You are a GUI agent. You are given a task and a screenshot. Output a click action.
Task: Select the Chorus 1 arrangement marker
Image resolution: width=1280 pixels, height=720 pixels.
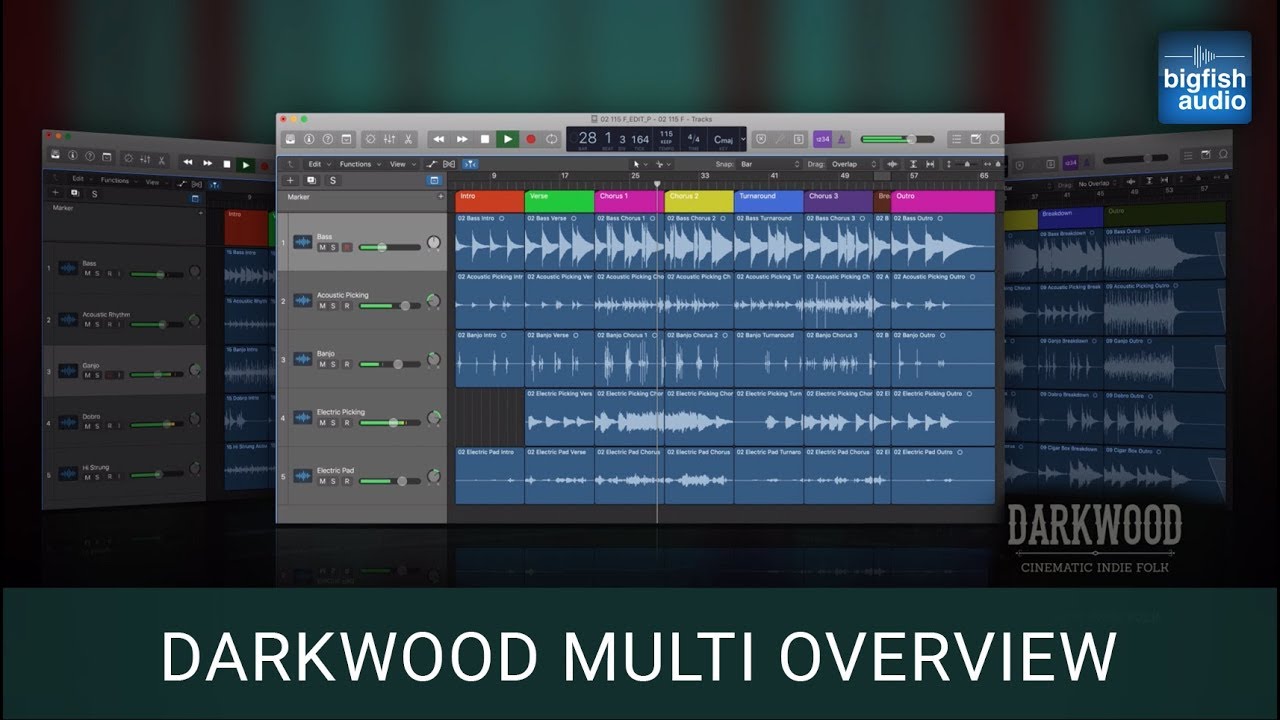[630, 201]
